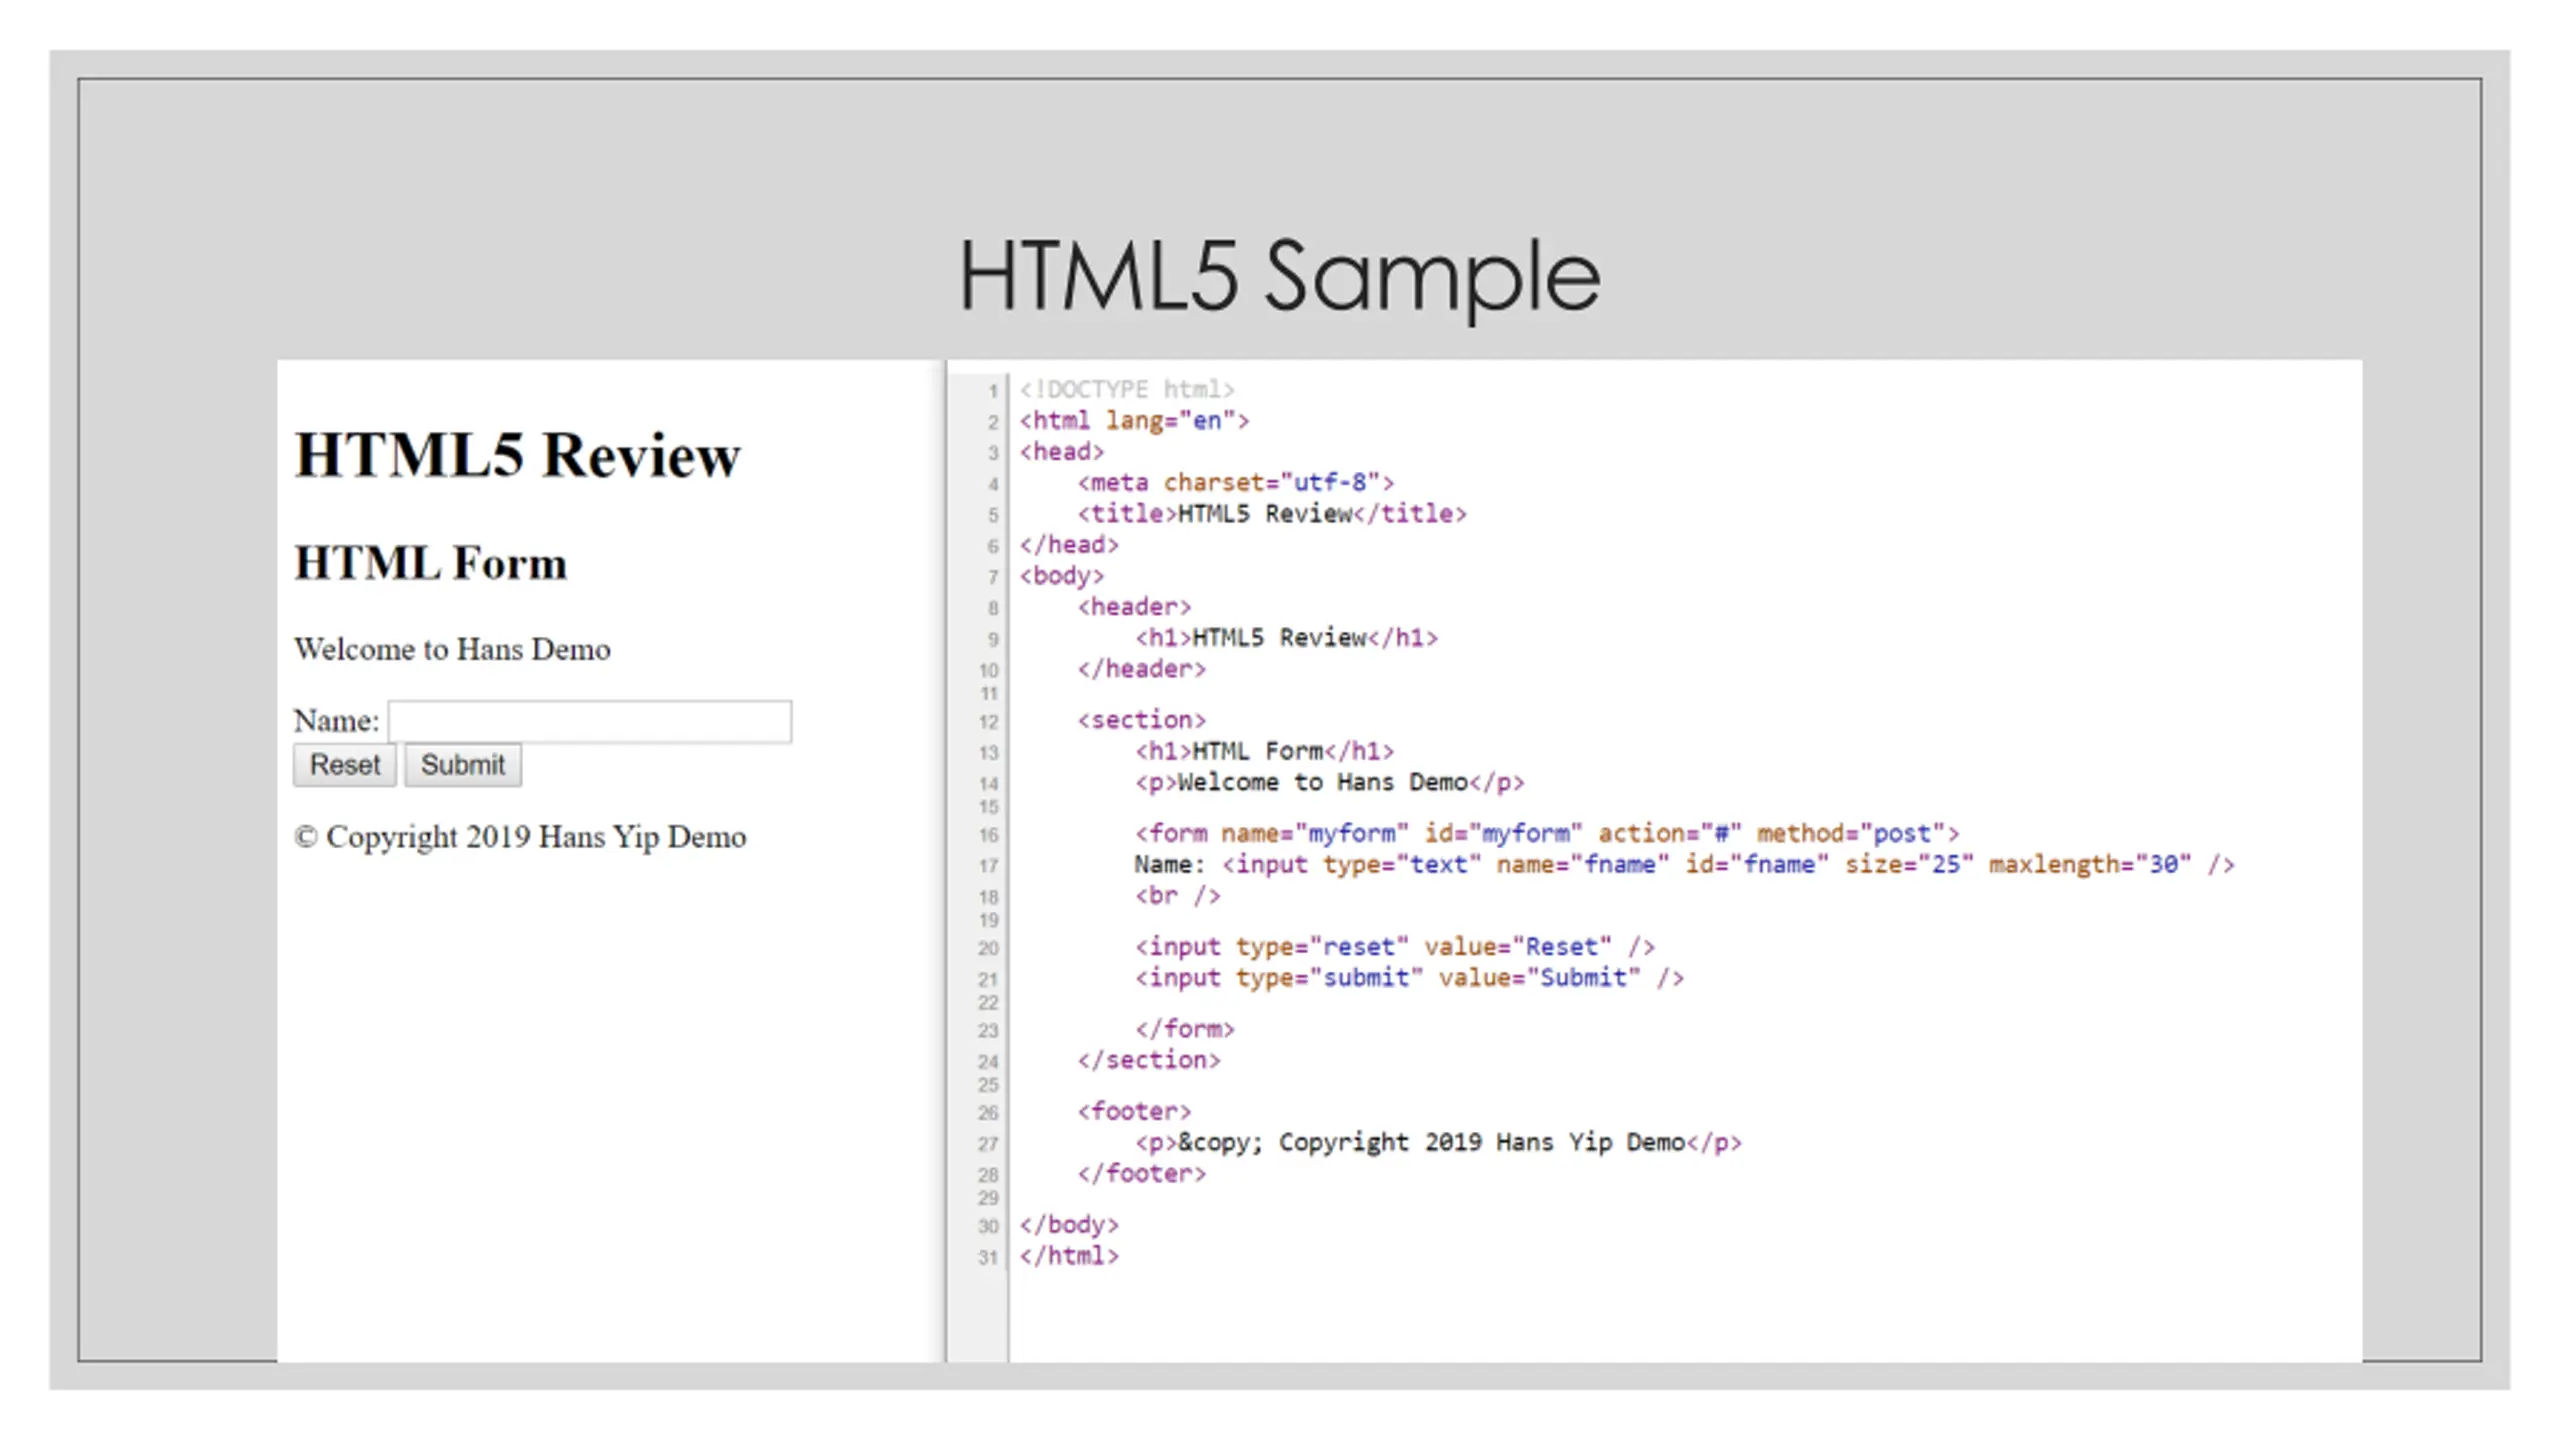Click the &copy; Copyright paragraph code line
2560x1440 pixels.
point(1438,1142)
